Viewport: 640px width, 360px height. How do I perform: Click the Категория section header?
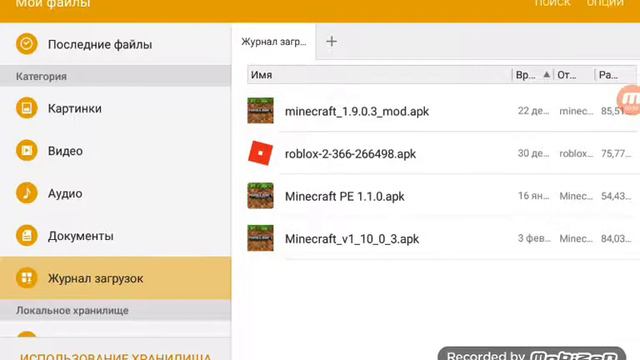[x=116, y=76]
